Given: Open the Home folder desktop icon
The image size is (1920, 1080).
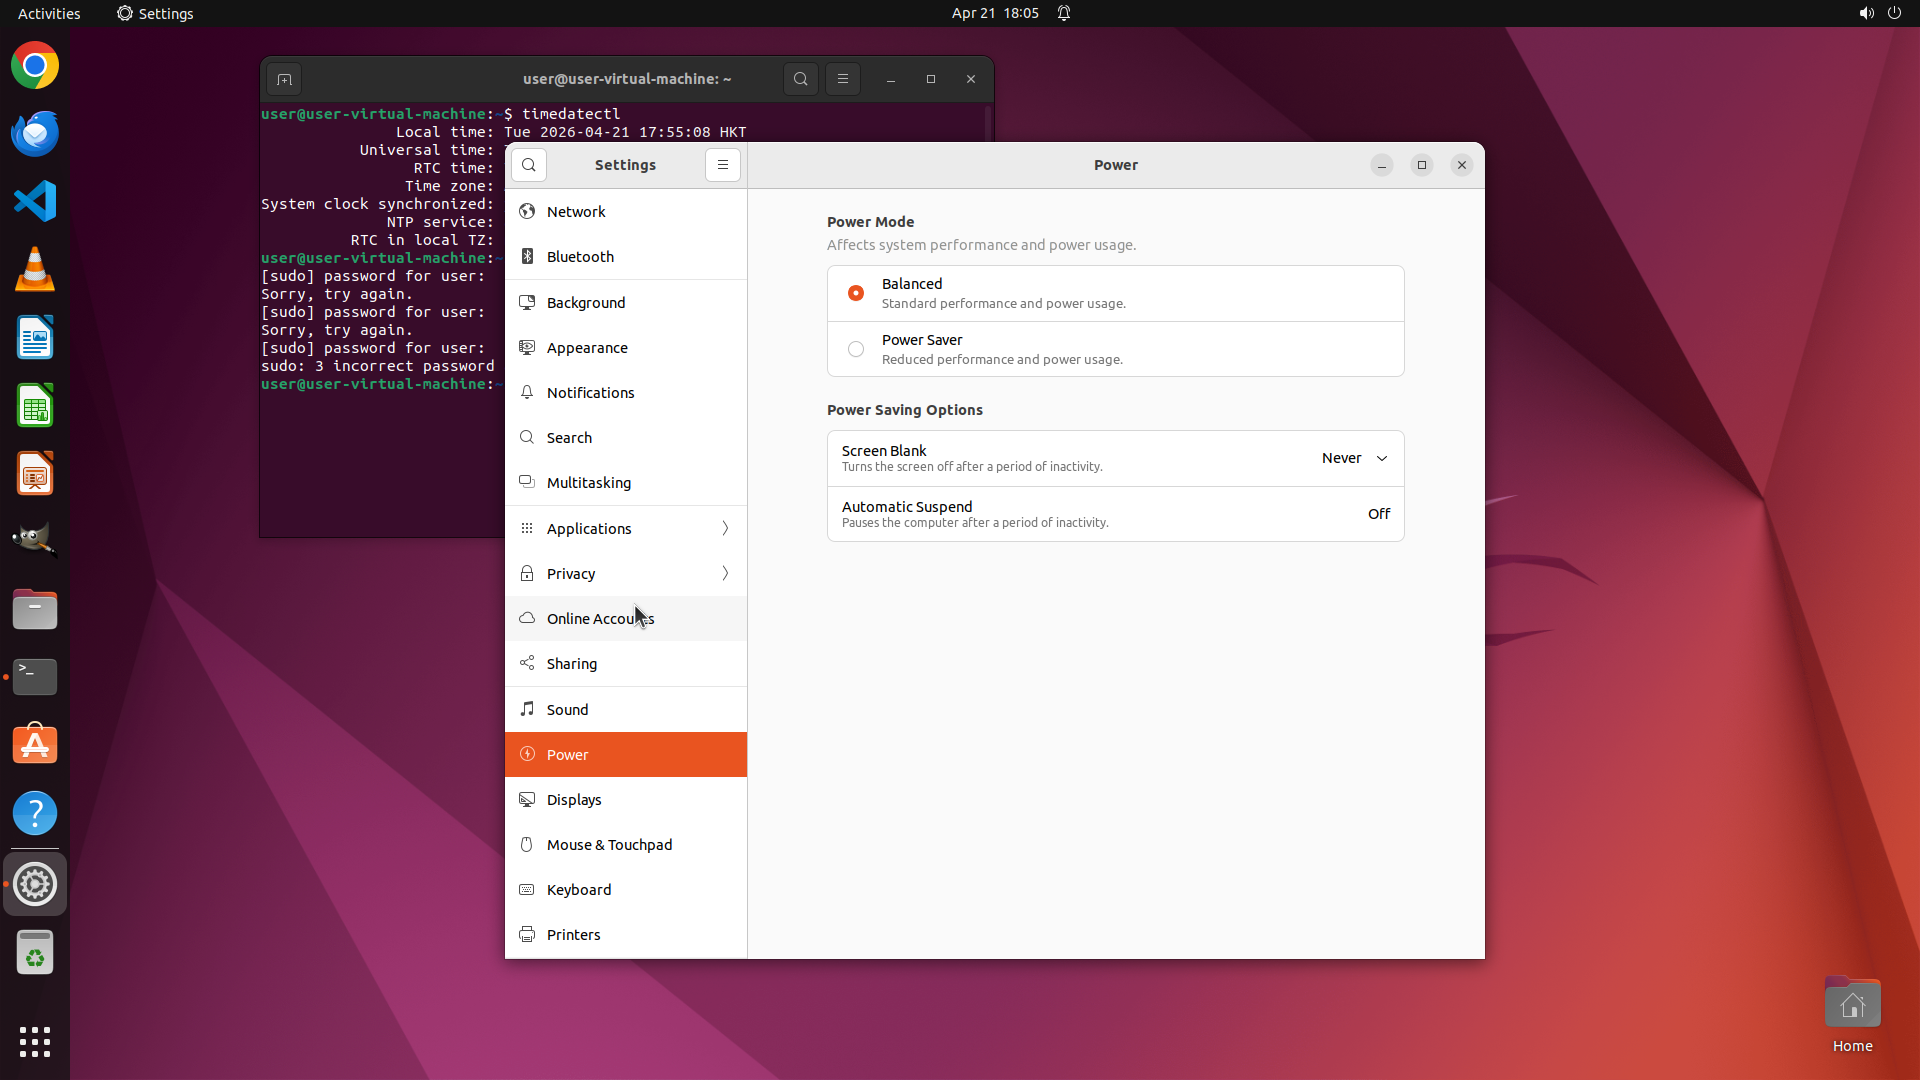Looking at the screenshot, I should point(1852,1007).
